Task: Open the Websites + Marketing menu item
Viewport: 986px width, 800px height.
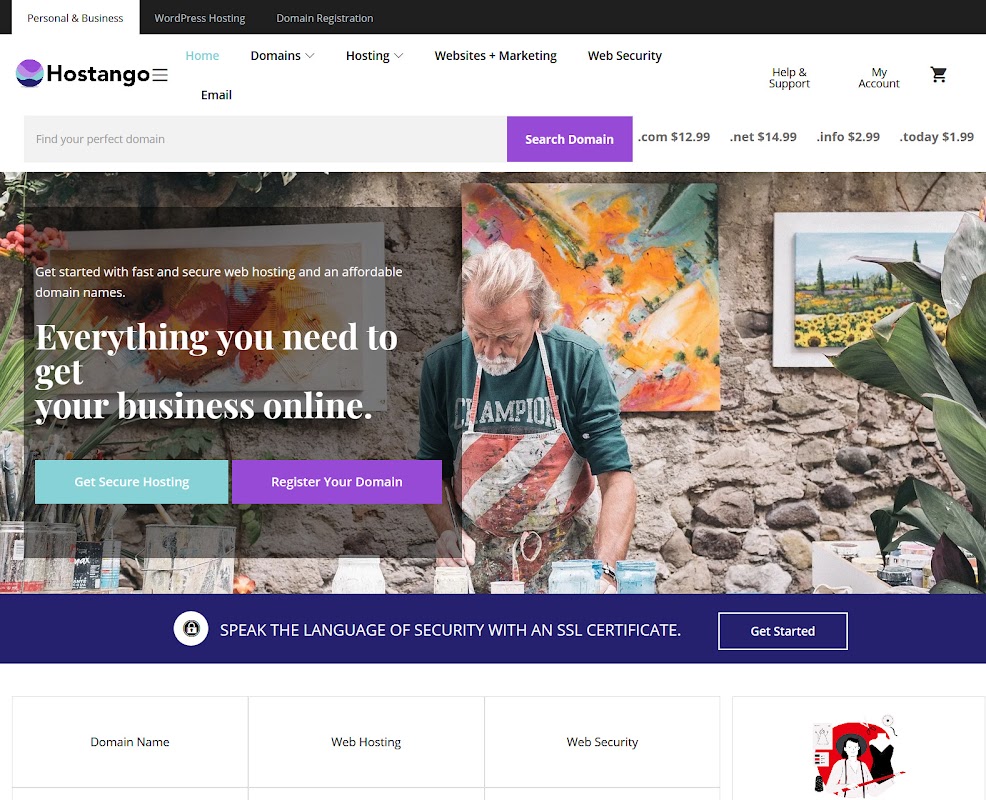Action: point(496,55)
